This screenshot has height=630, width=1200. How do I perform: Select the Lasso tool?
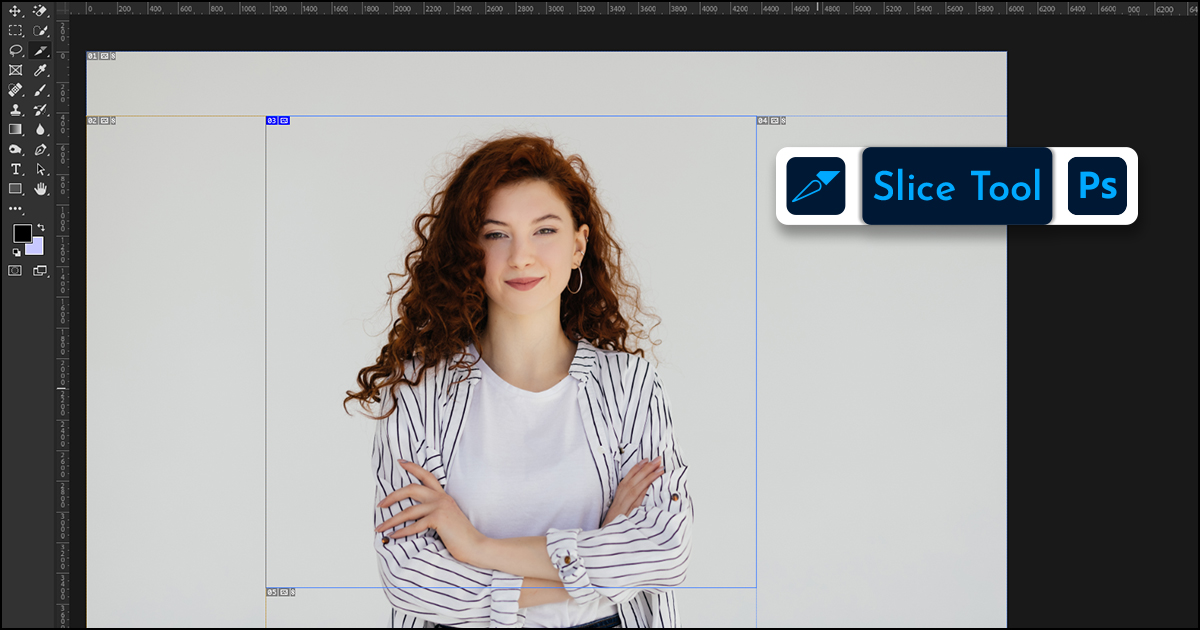[16, 50]
